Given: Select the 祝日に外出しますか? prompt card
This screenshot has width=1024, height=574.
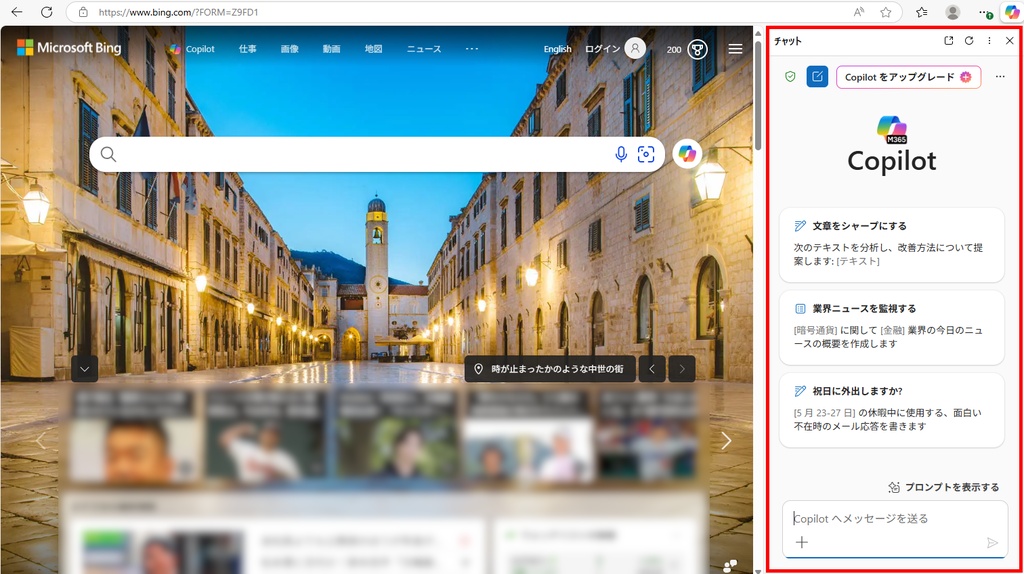Looking at the screenshot, I should tap(891, 410).
